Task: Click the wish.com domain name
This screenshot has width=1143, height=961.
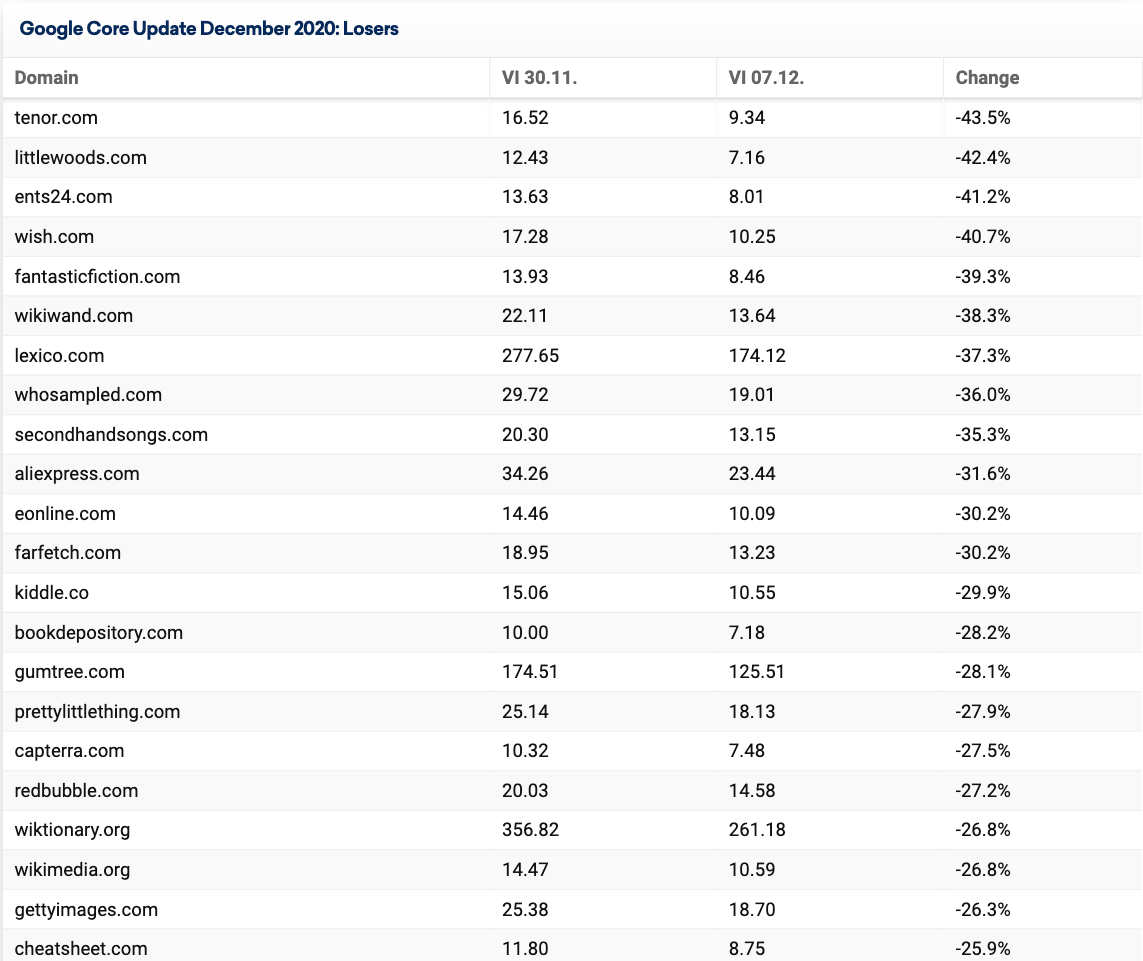Action: point(54,236)
